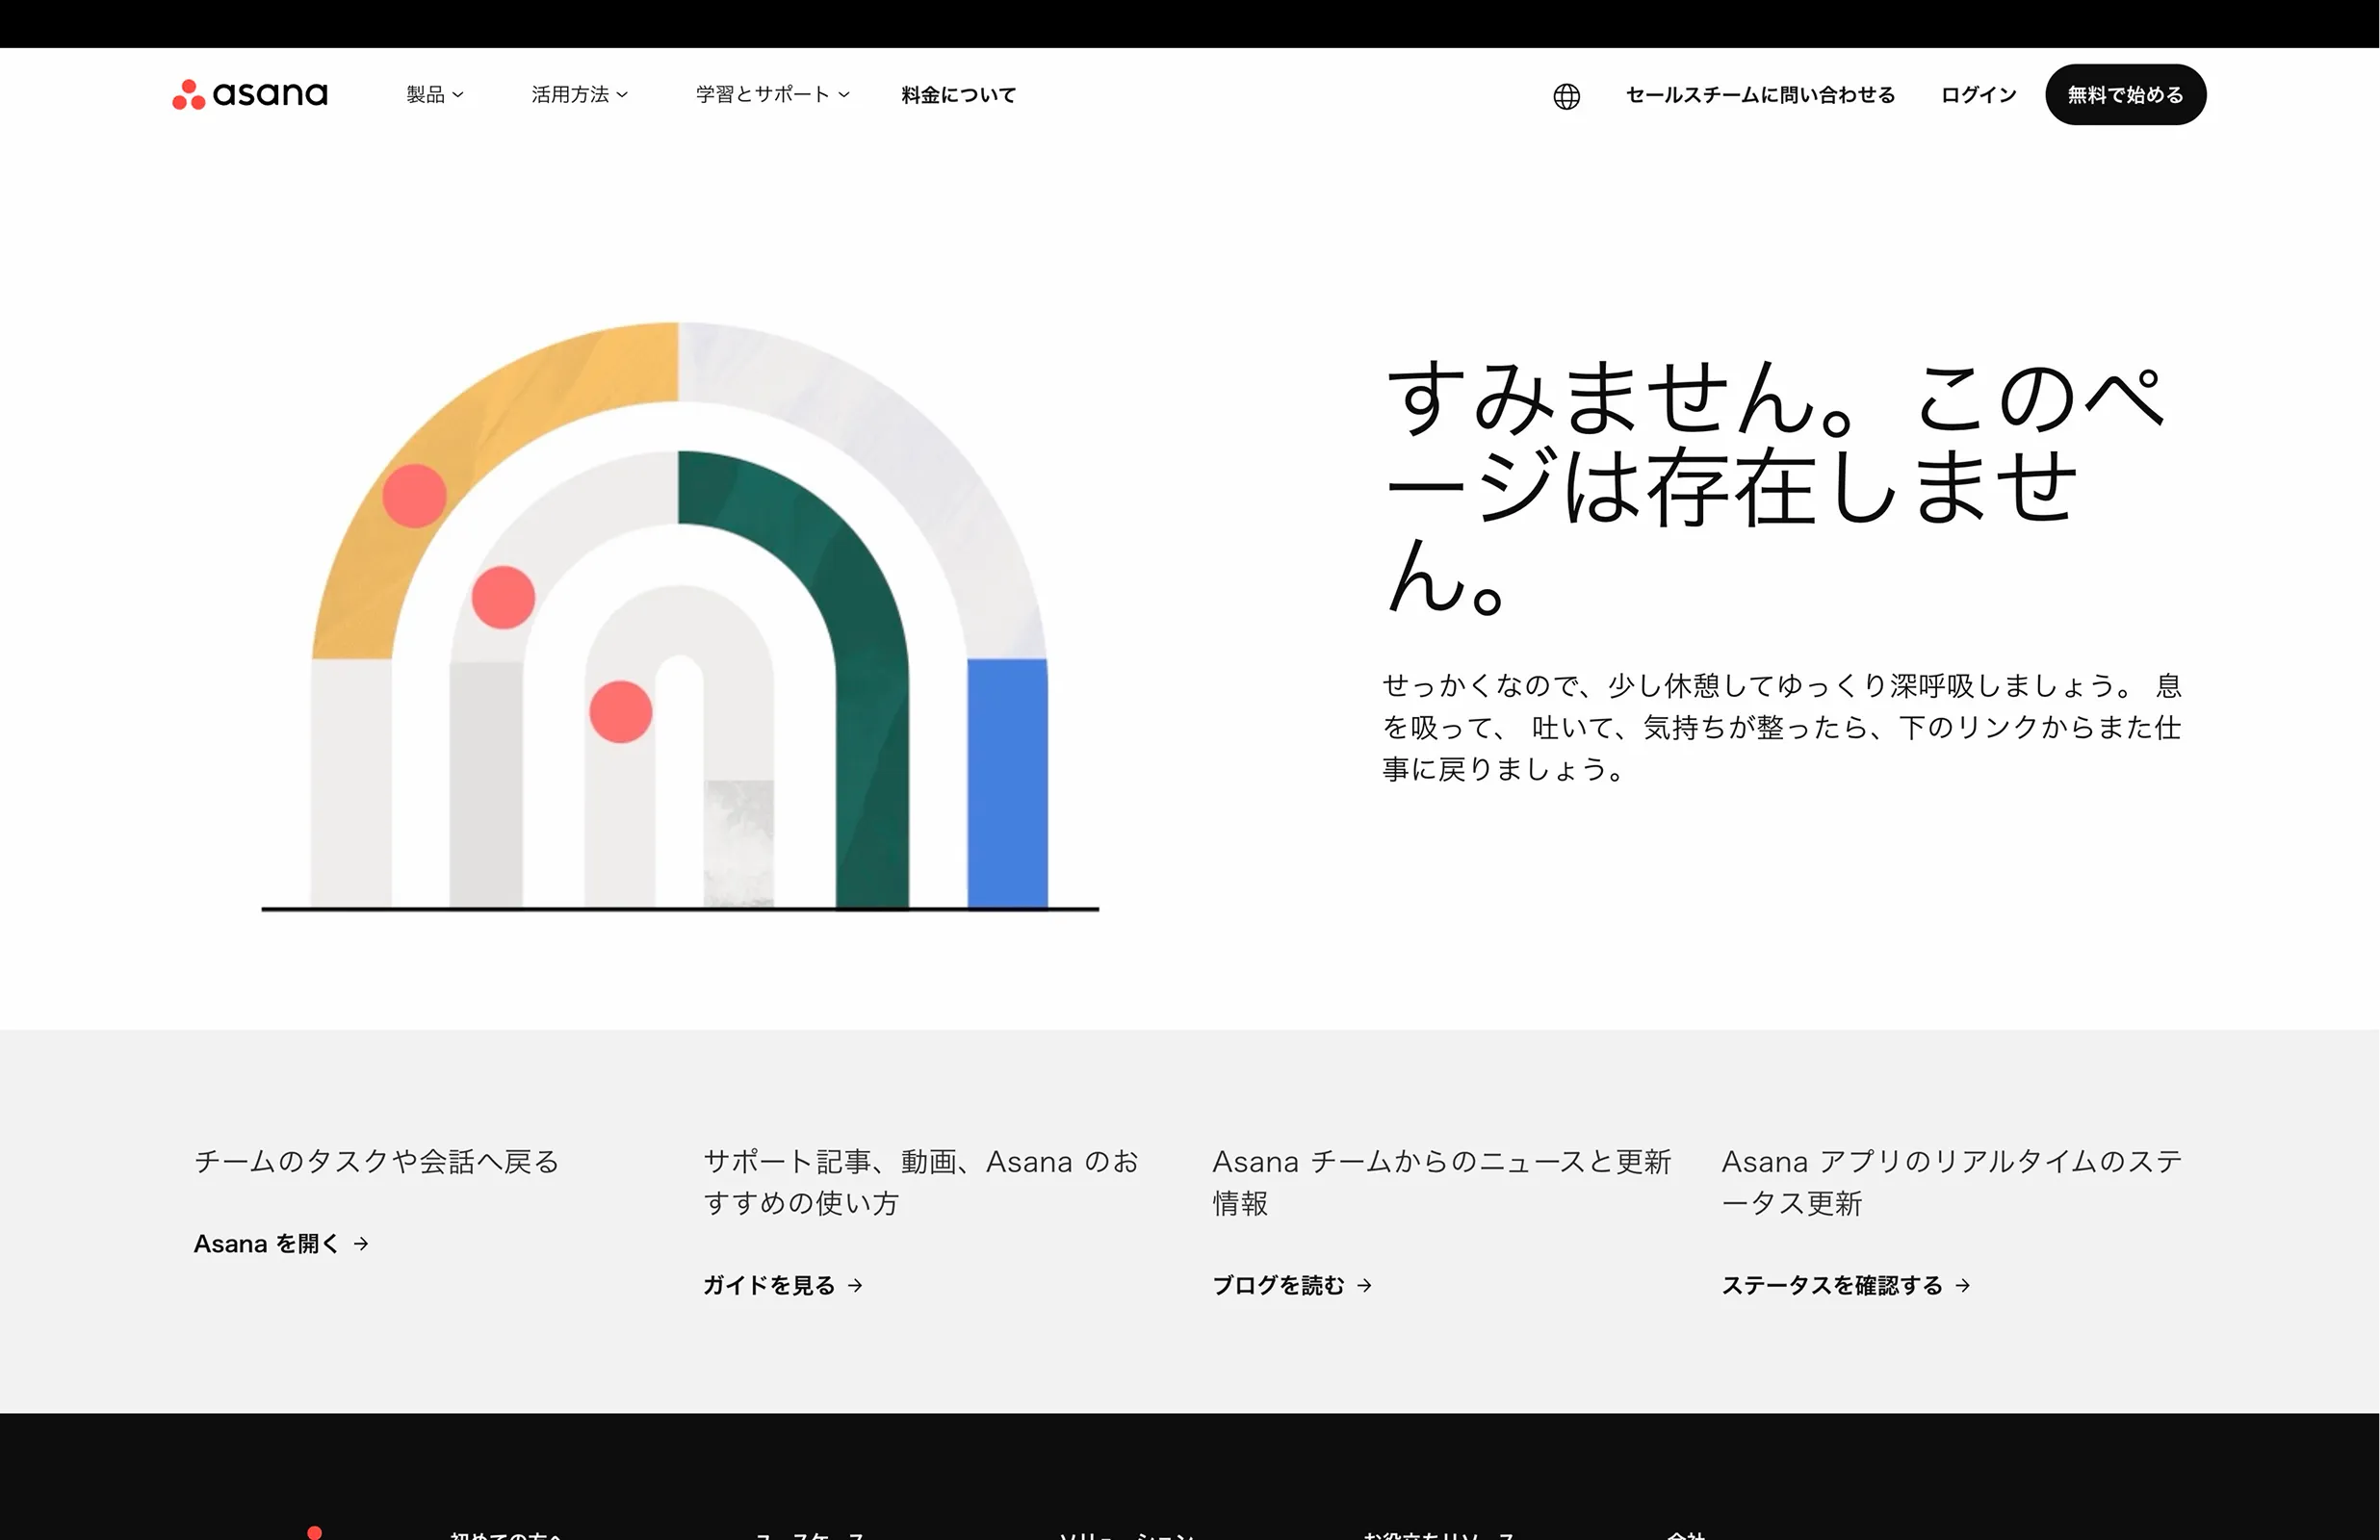Click the text Asana チームからのニュースと更新情報

click(1441, 1182)
